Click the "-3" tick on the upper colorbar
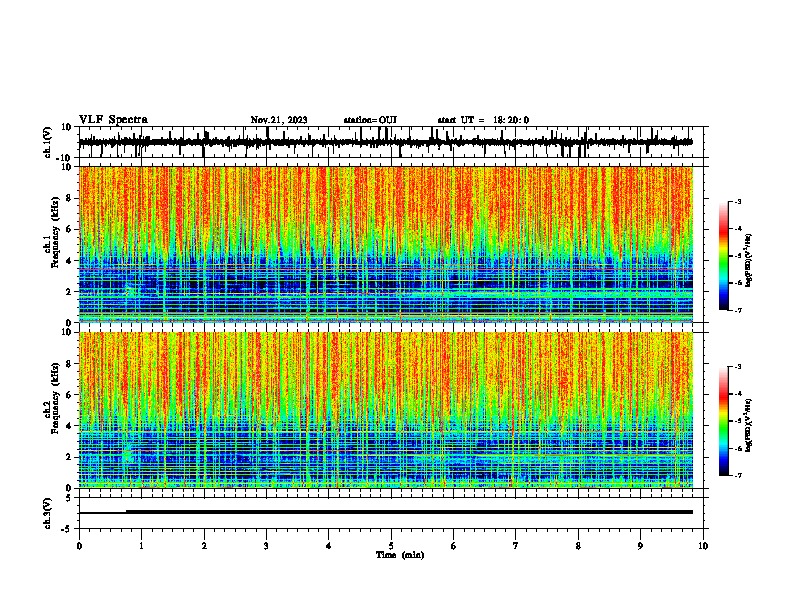This screenshot has width=792, height=612. coord(738,201)
